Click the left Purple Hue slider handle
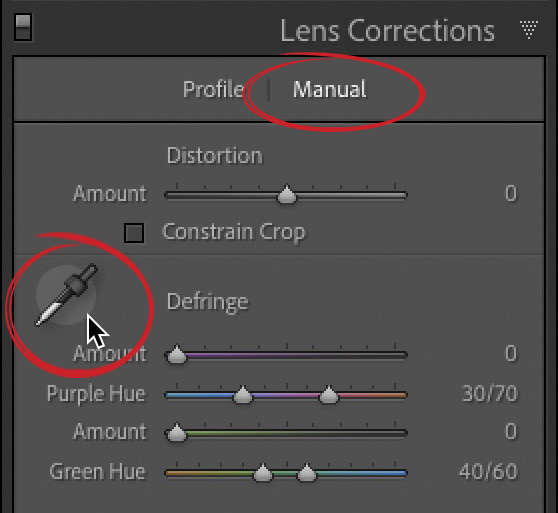This screenshot has height=513, width=558. (x=243, y=395)
